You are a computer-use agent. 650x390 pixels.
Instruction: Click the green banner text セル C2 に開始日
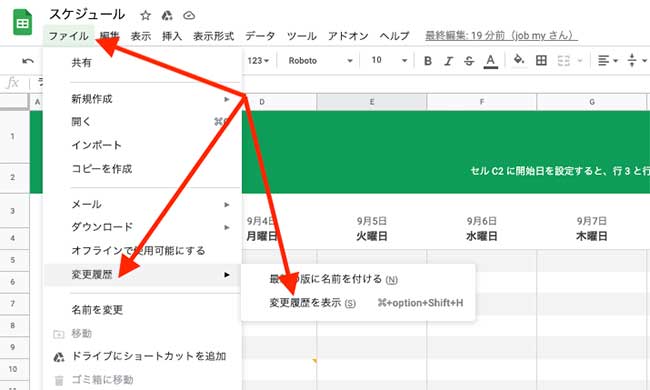pyautogui.click(x=560, y=171)
